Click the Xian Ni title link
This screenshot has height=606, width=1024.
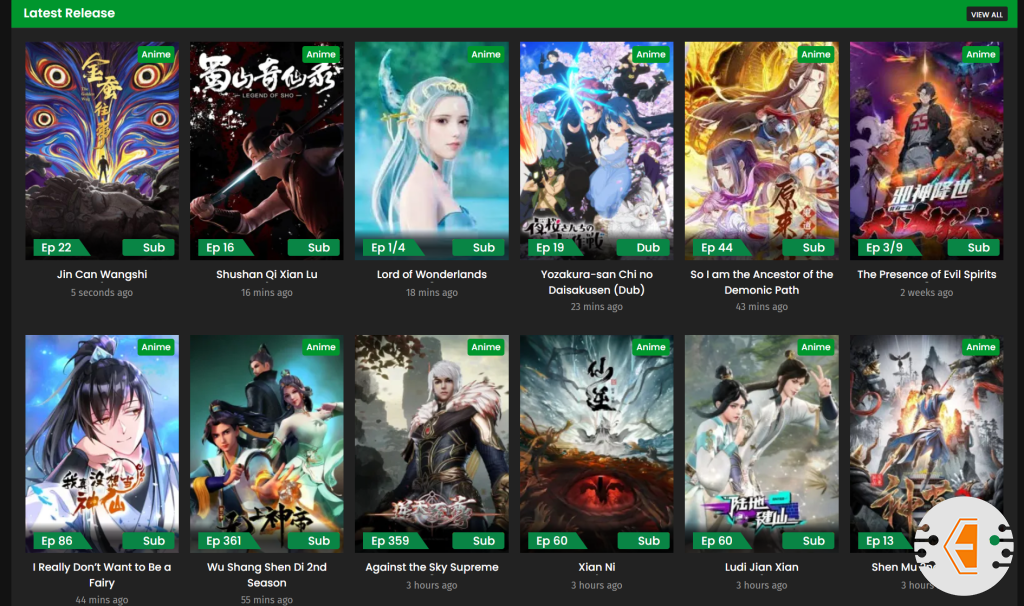pos(596,567)
